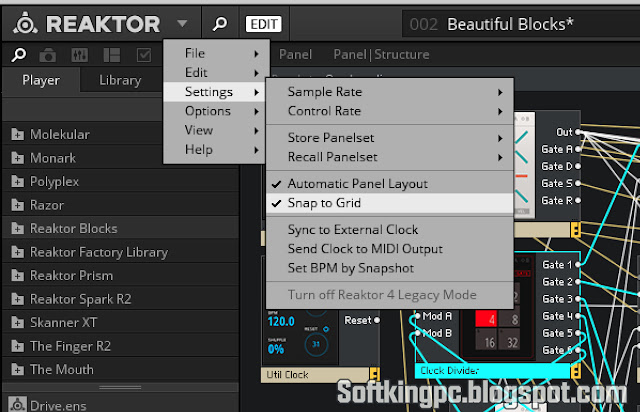Click the checkbox properties icon in toolbar
The height and width of the screenshot is (412, 640).
coord(144,55)
